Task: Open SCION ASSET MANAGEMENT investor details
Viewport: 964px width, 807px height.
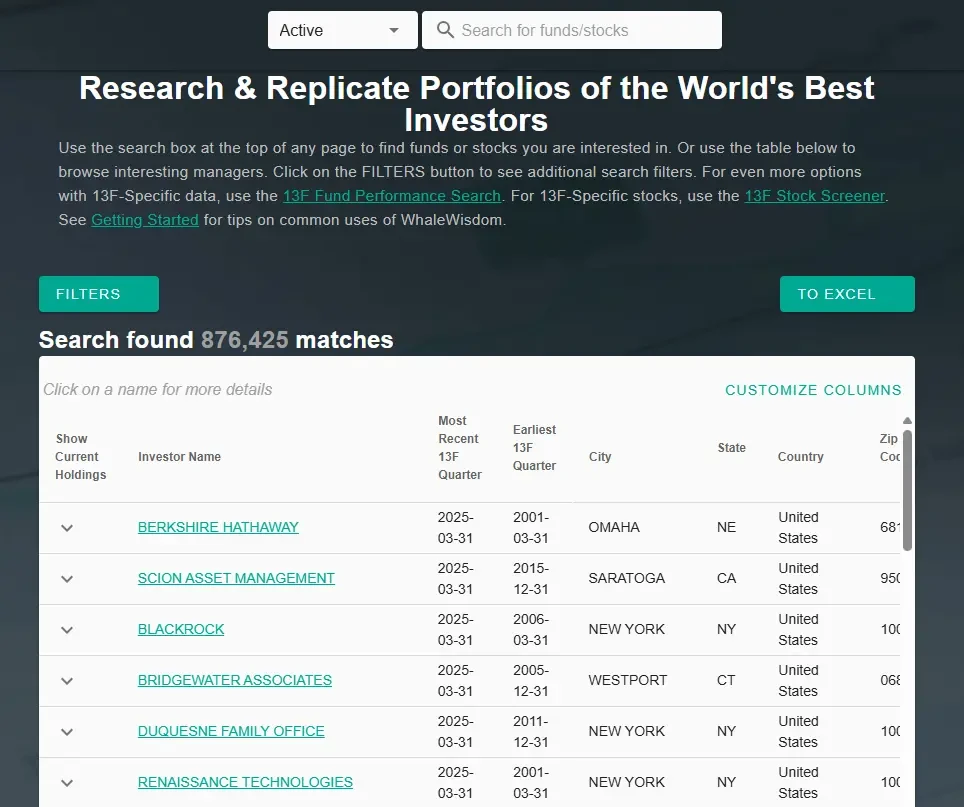Action: point(236,578)
